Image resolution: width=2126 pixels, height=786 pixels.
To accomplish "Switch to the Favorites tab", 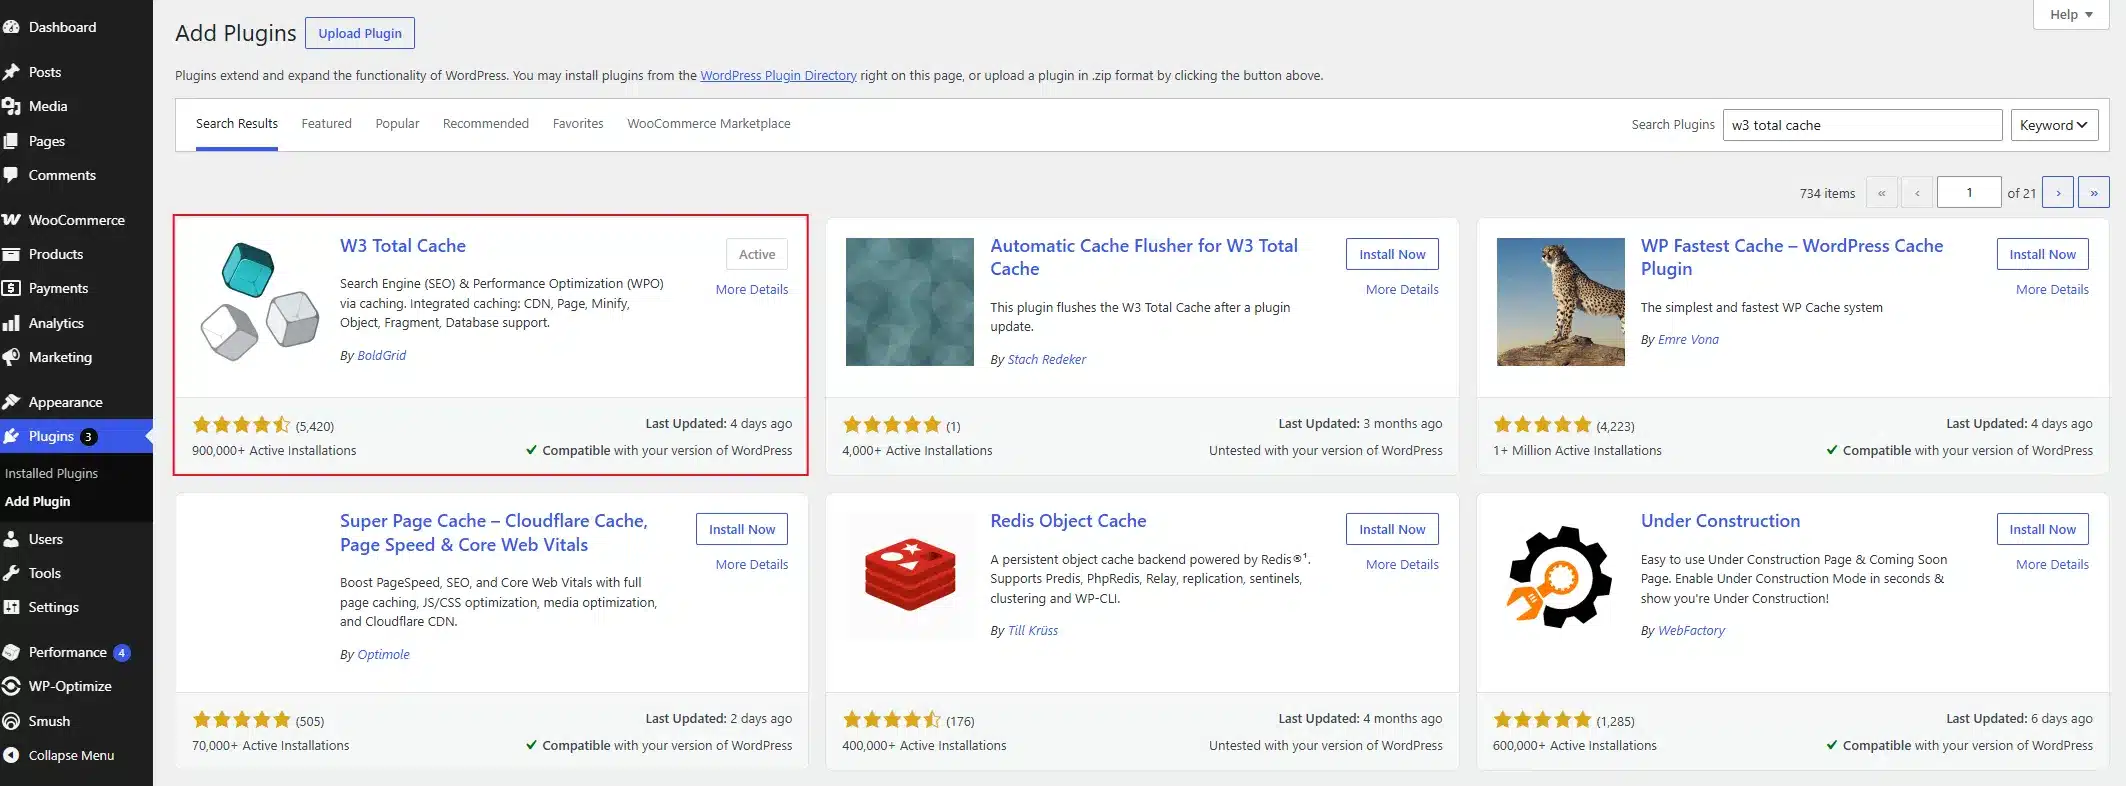I will click(x=578, y=124).
